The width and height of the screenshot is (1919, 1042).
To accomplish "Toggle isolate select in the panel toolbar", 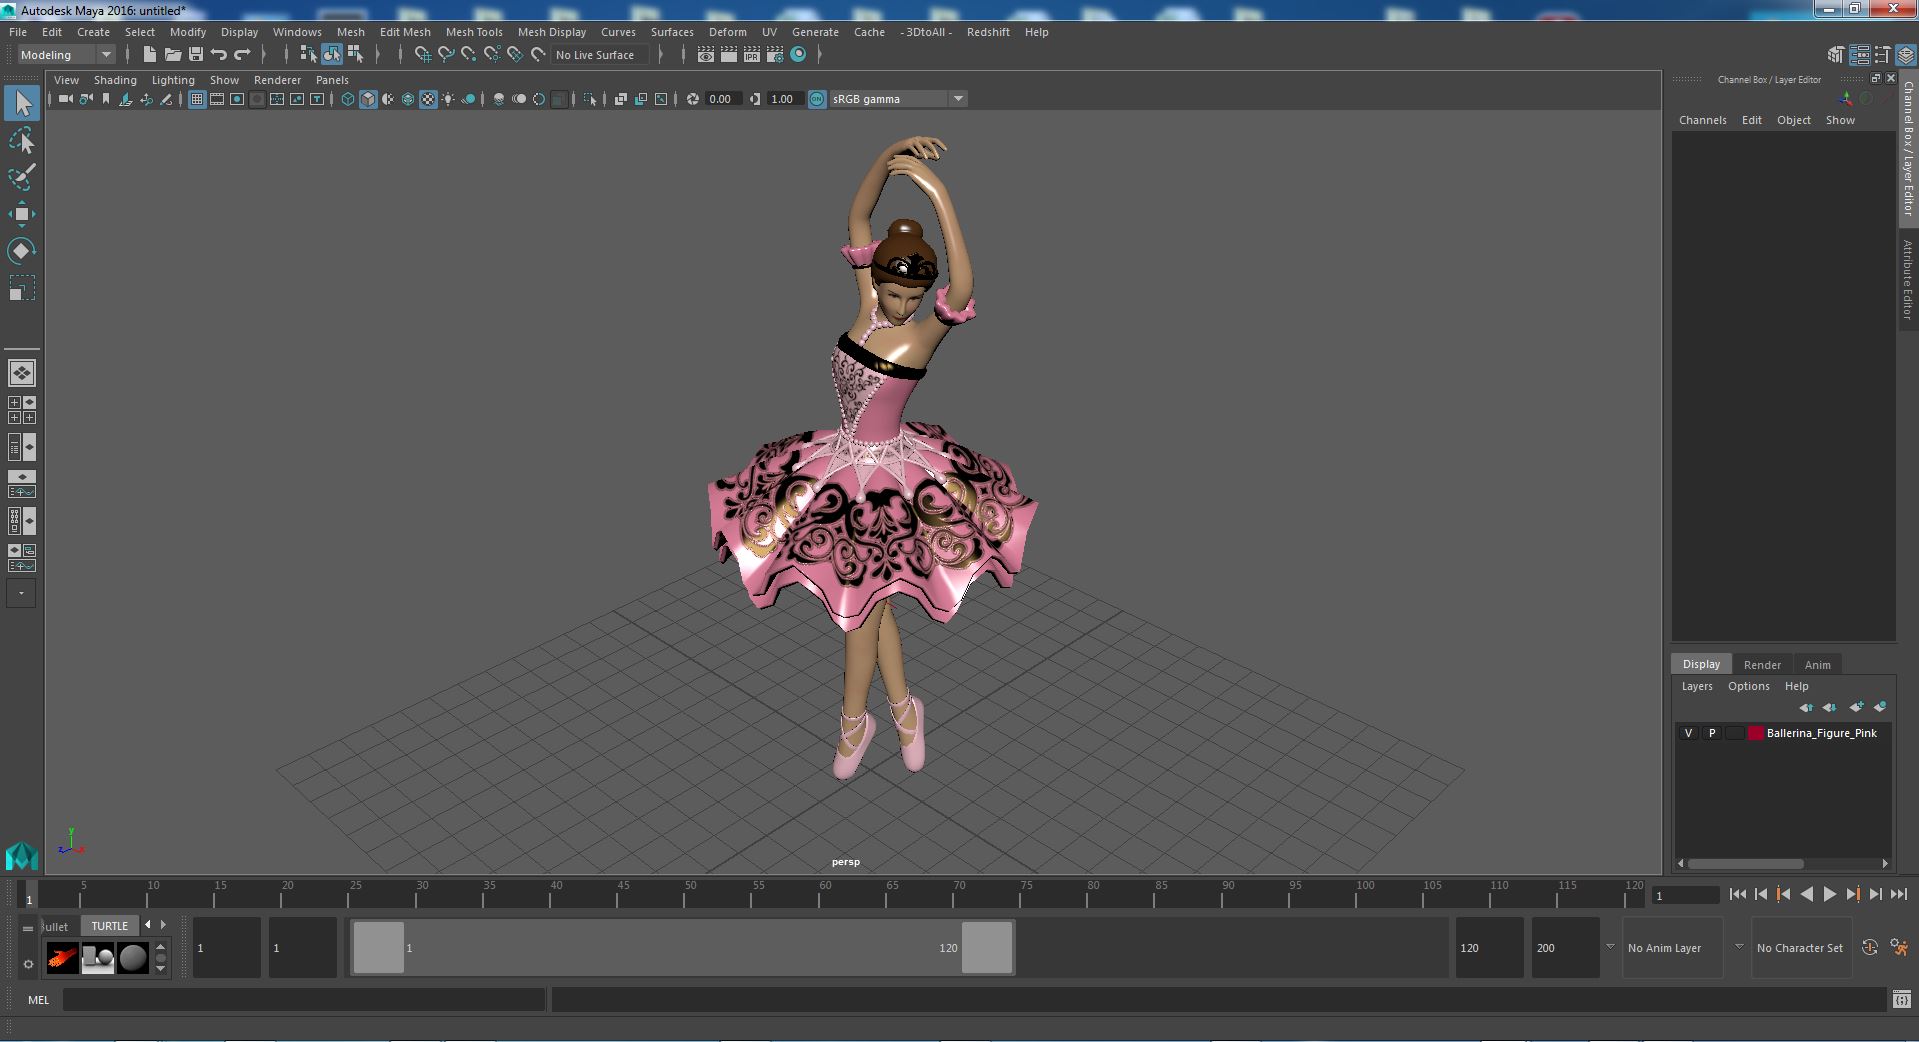I will coord(590,99).
